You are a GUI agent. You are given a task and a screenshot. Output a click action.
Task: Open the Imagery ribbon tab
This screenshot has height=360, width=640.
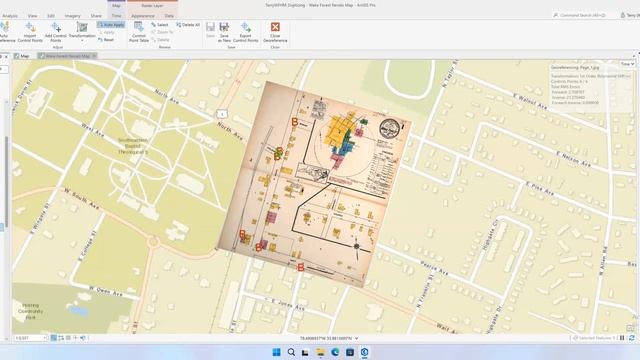tap(73, 16)
